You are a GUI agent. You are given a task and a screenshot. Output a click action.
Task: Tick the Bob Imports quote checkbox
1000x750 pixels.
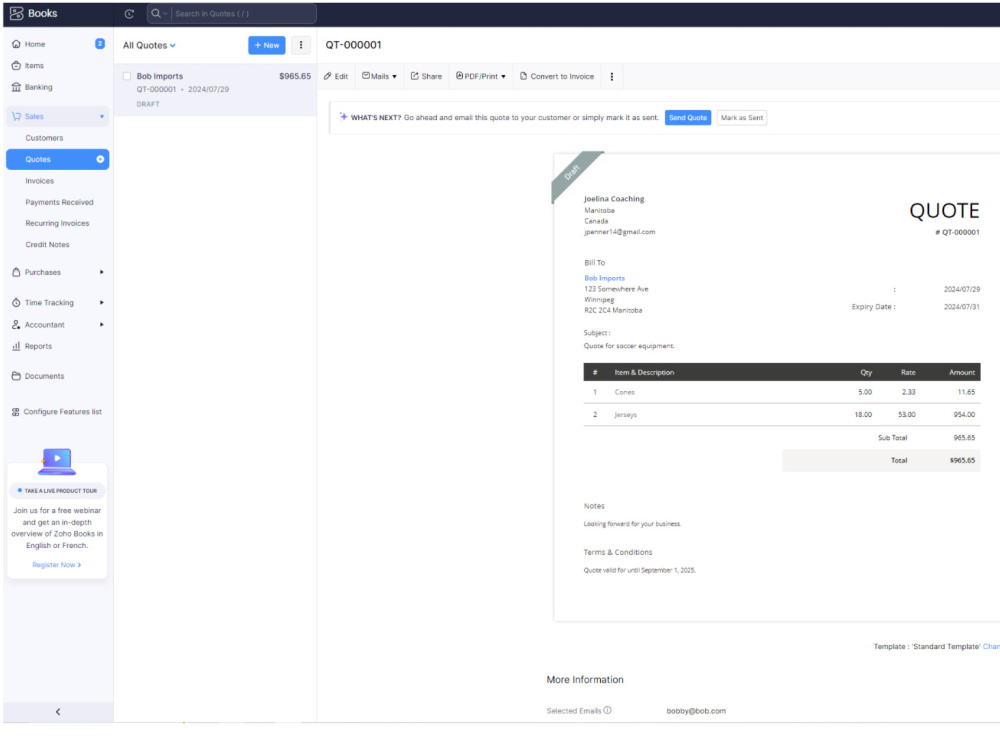click(127, 76)
